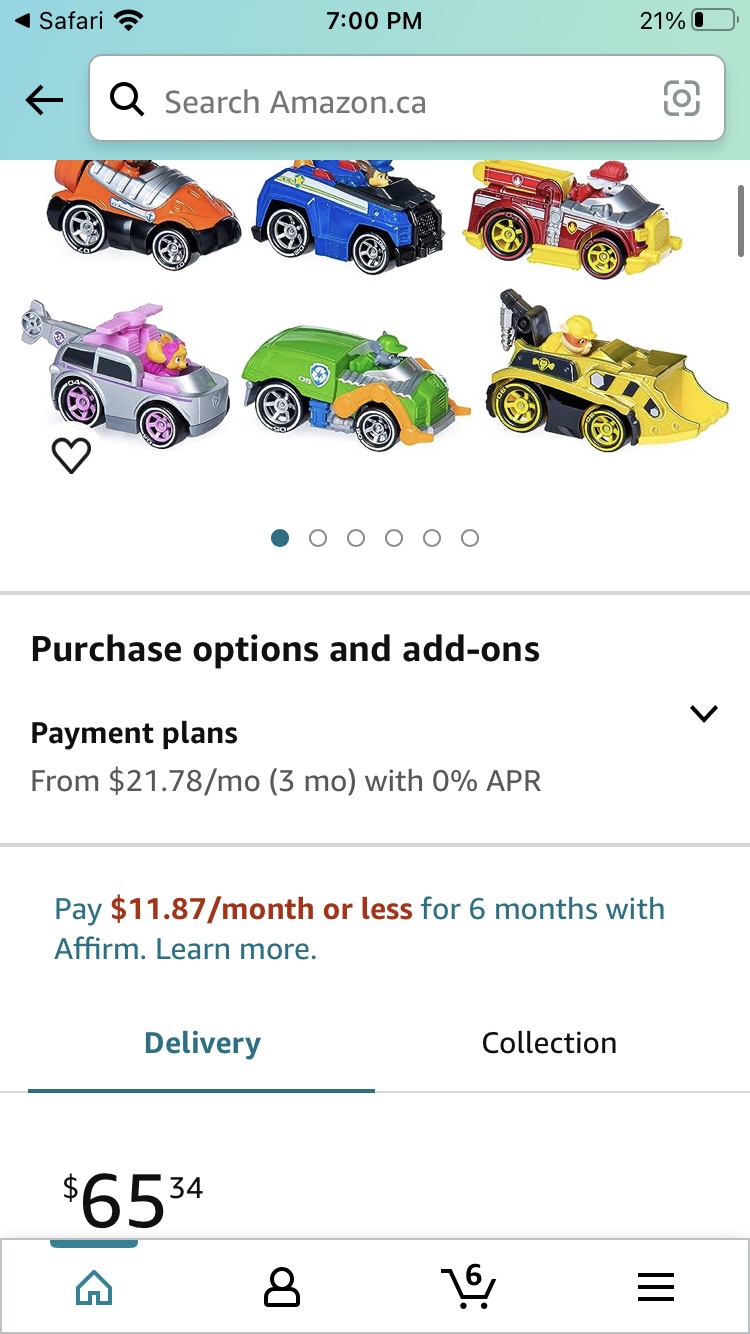Select the second image carousel dot
Screen dimensions: 750x1334
click(318, 538)
